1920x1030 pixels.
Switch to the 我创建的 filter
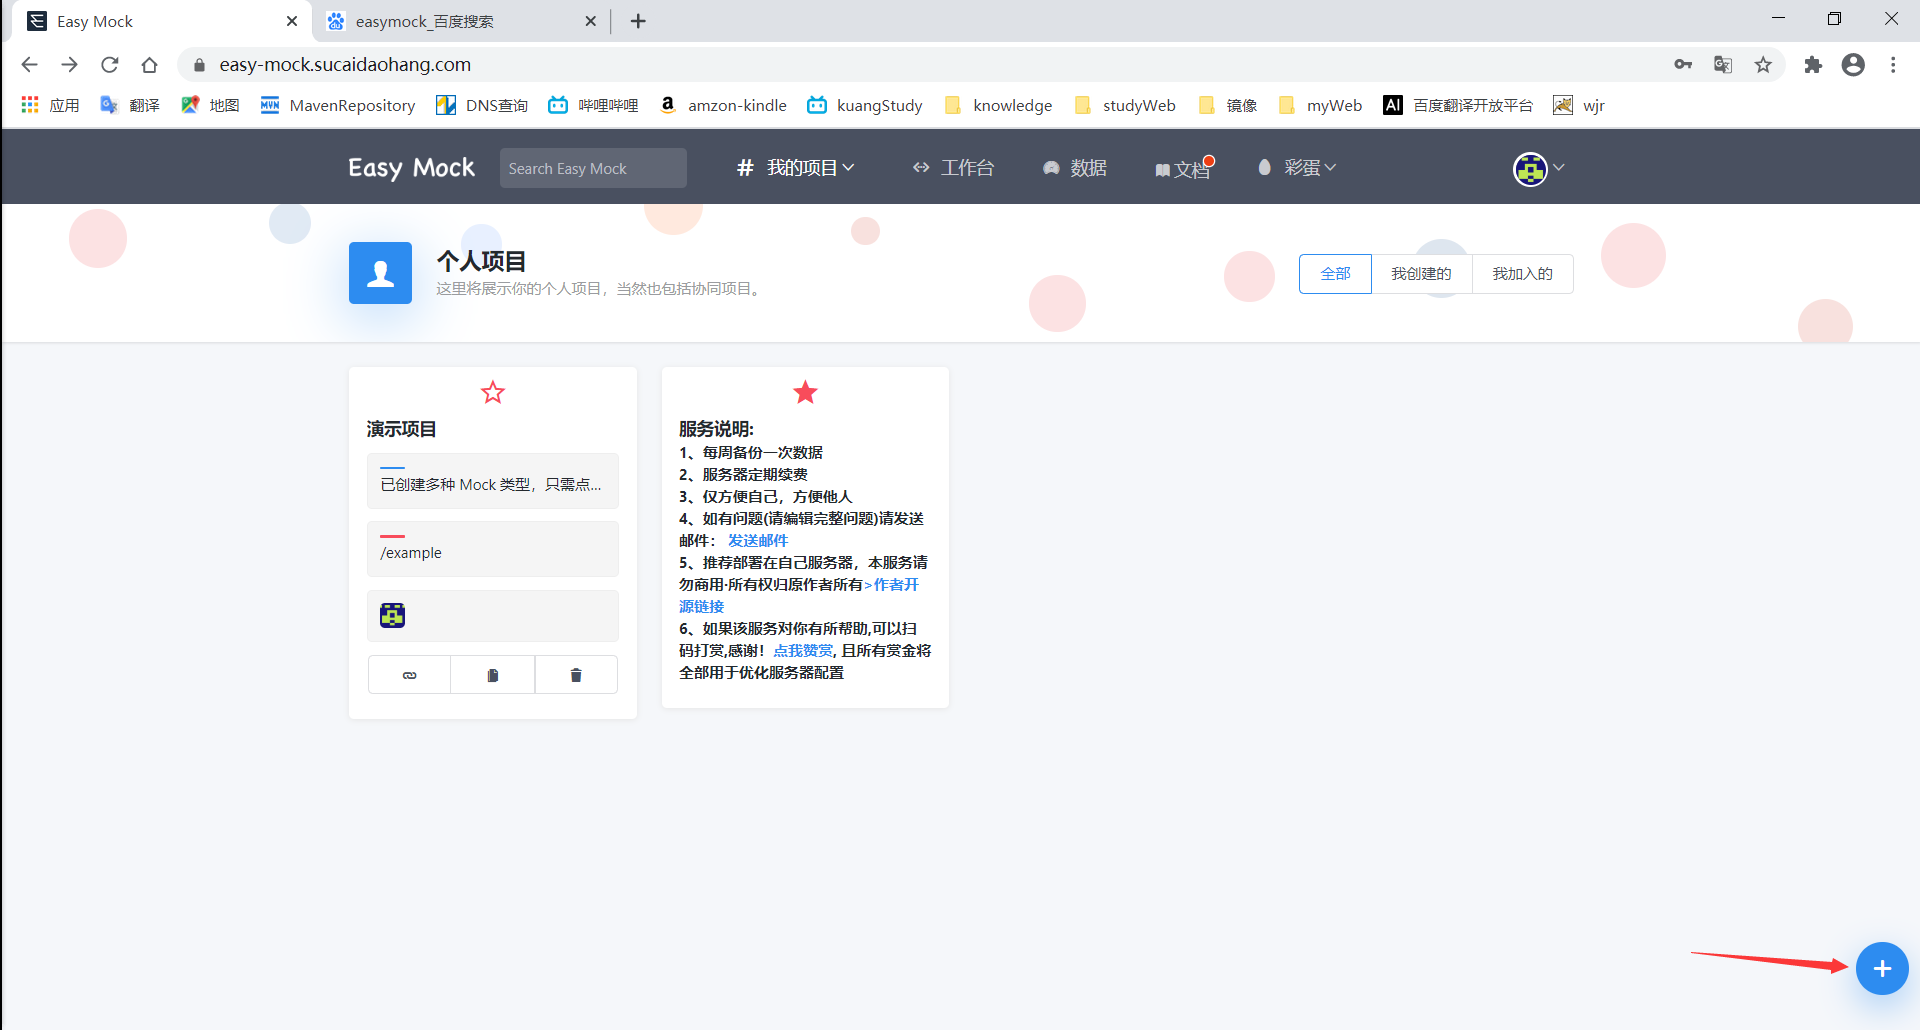click(1421, 273)
